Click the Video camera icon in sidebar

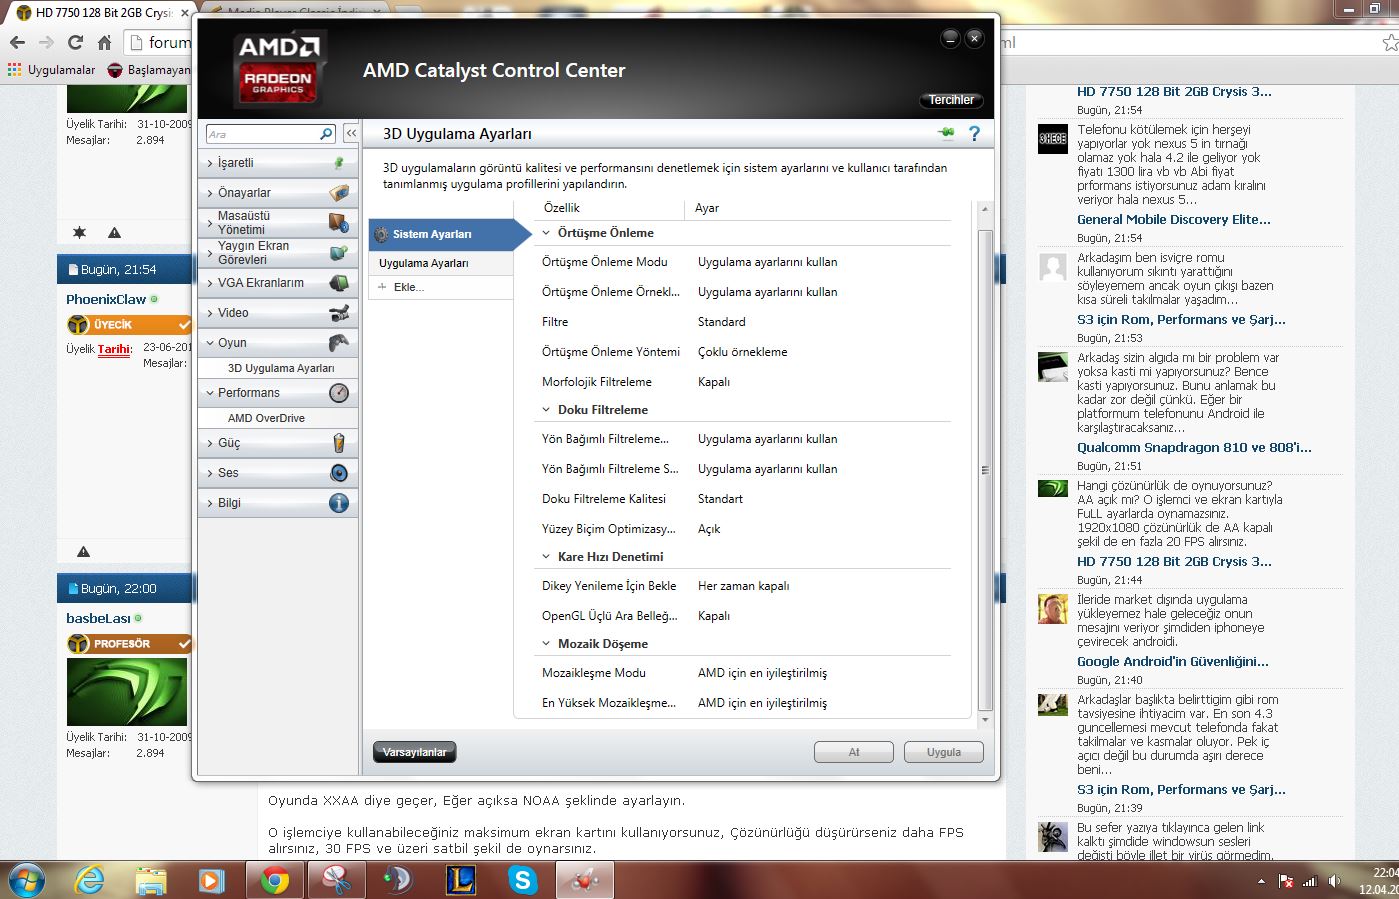click(339, 313)
